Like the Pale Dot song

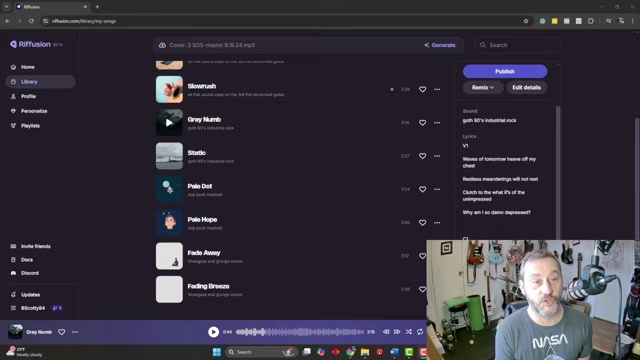422,189
